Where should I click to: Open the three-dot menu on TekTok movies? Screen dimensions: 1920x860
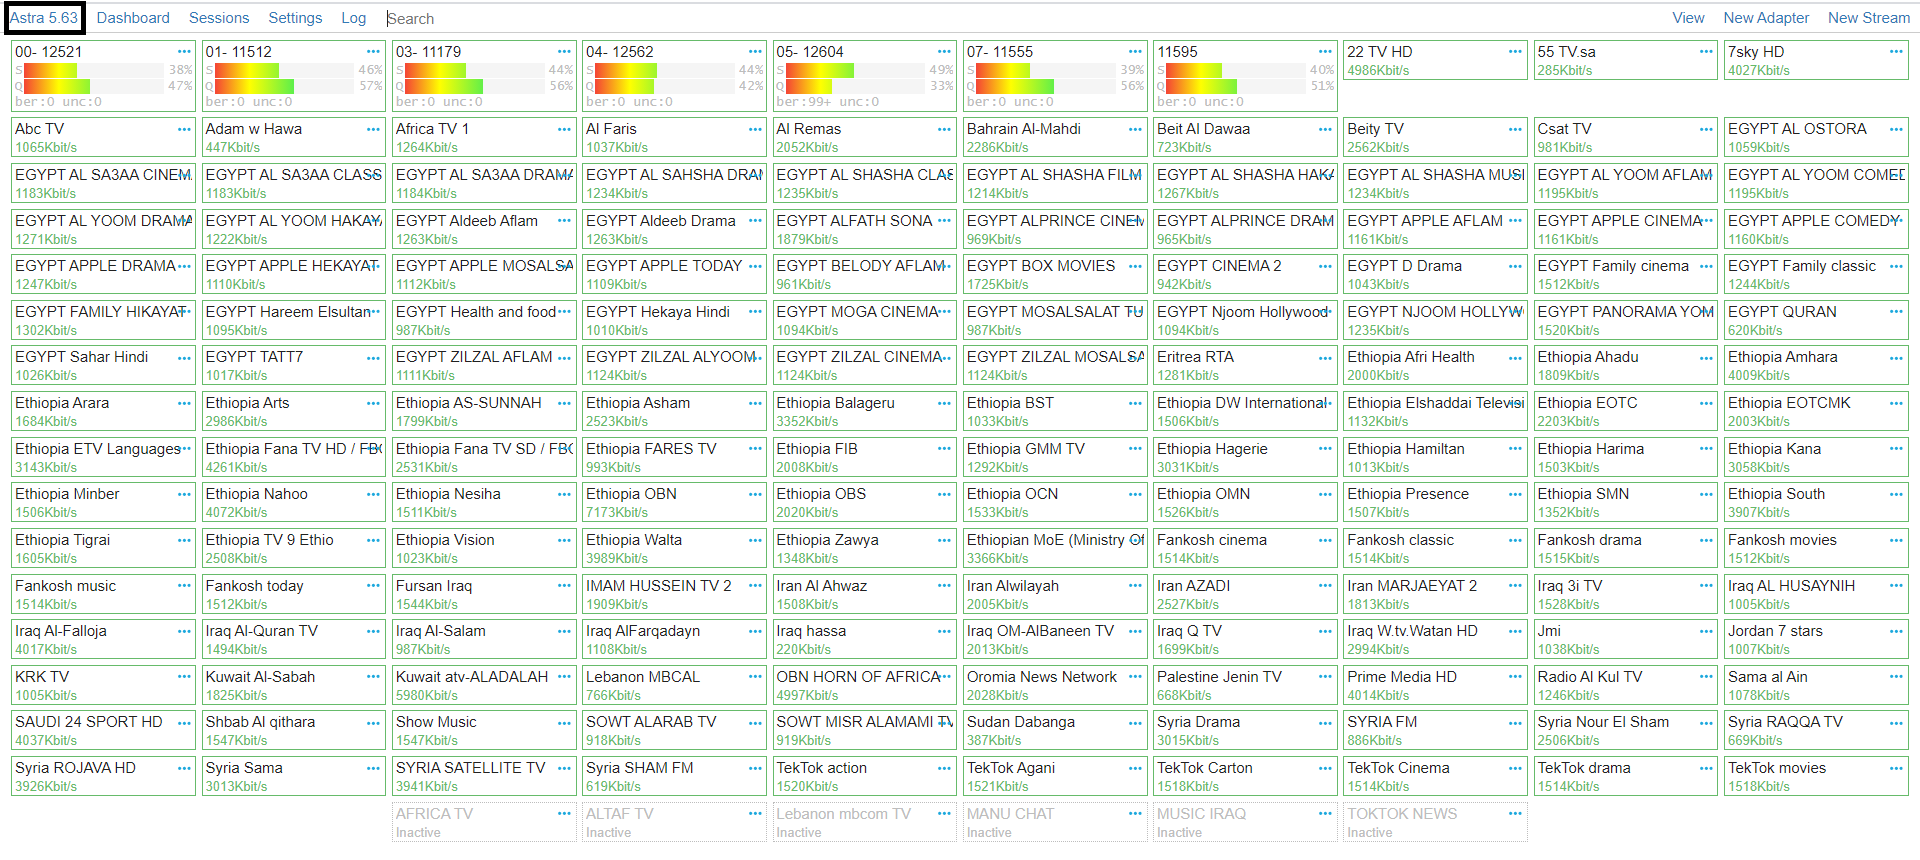pyautogui.click(x=1896, y=767)
